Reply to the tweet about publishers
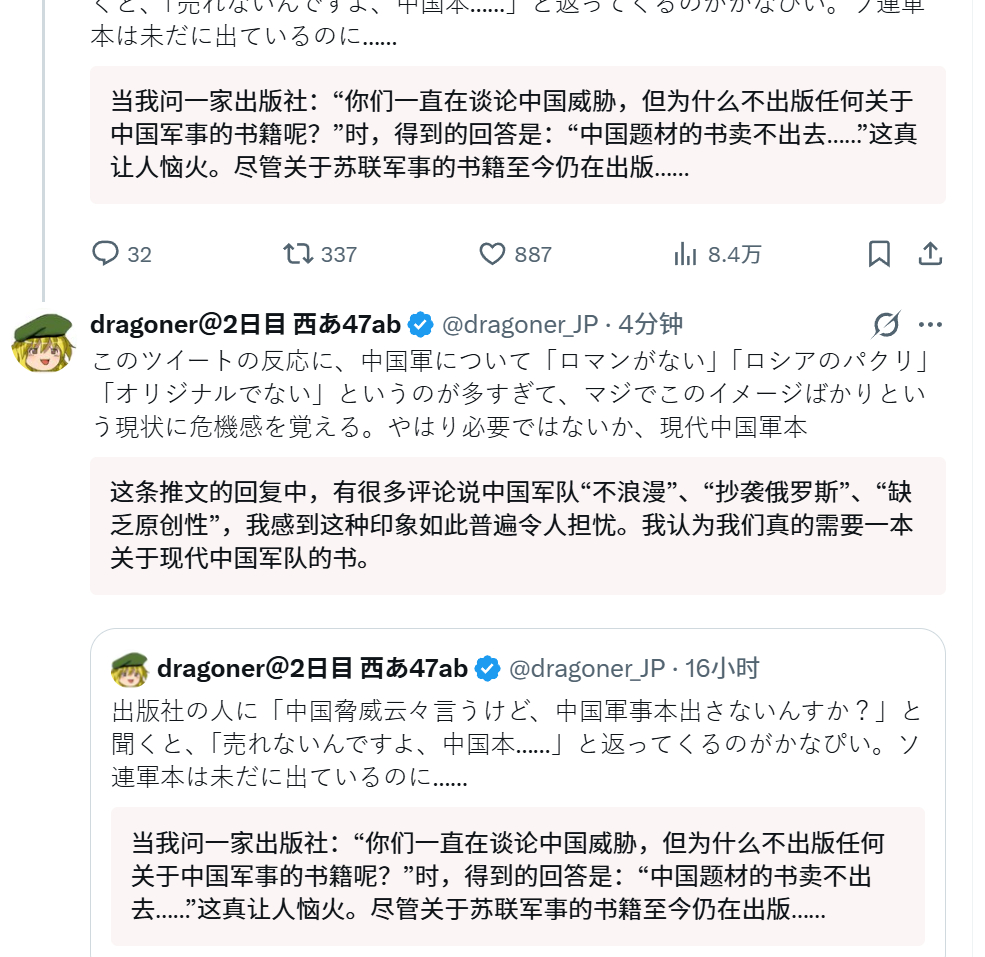The width and height of the screenshot is (985, 957). point(105,254)
